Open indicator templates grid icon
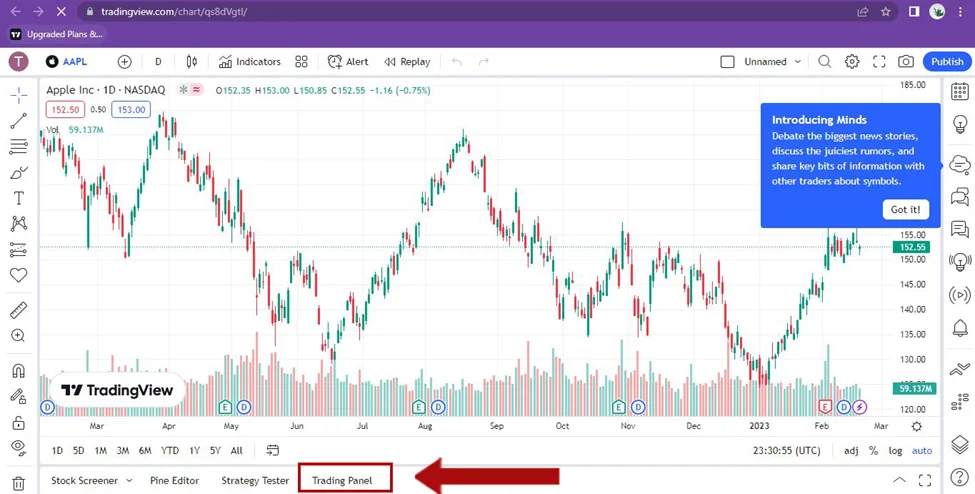Viewport: 975px width, 494px height. click(x=302, y=62)
